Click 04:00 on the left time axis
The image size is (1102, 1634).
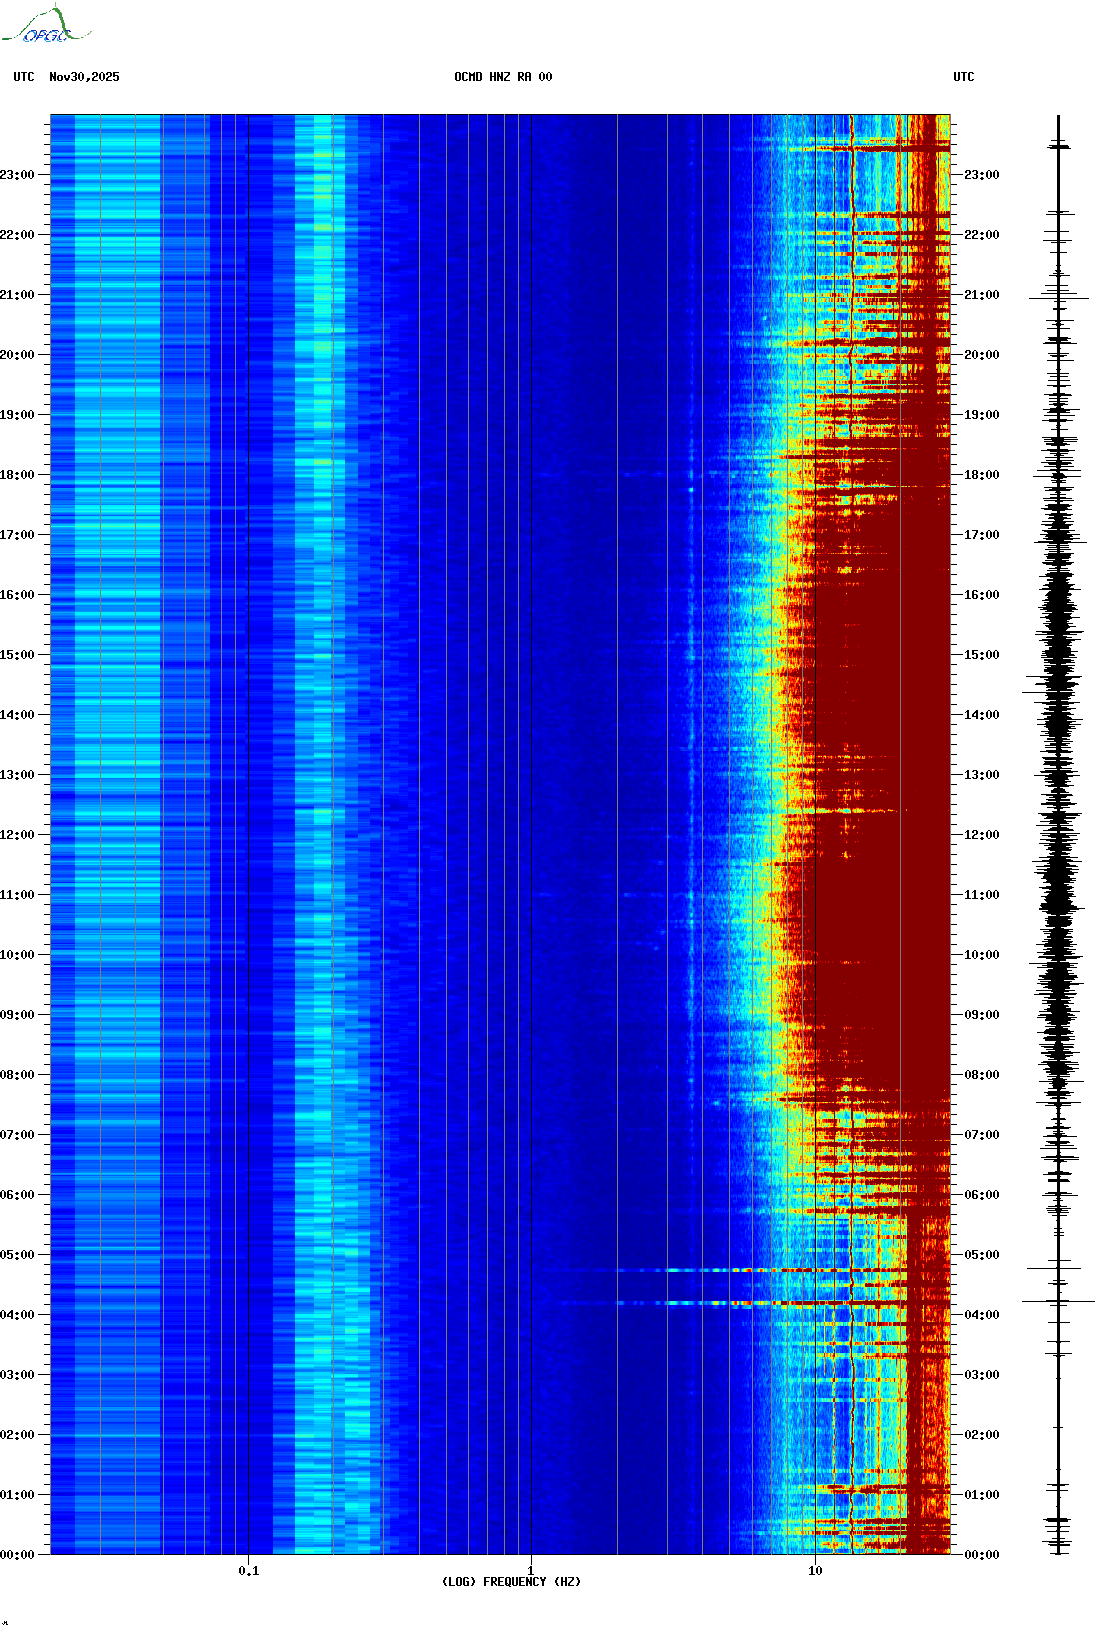17,1315
